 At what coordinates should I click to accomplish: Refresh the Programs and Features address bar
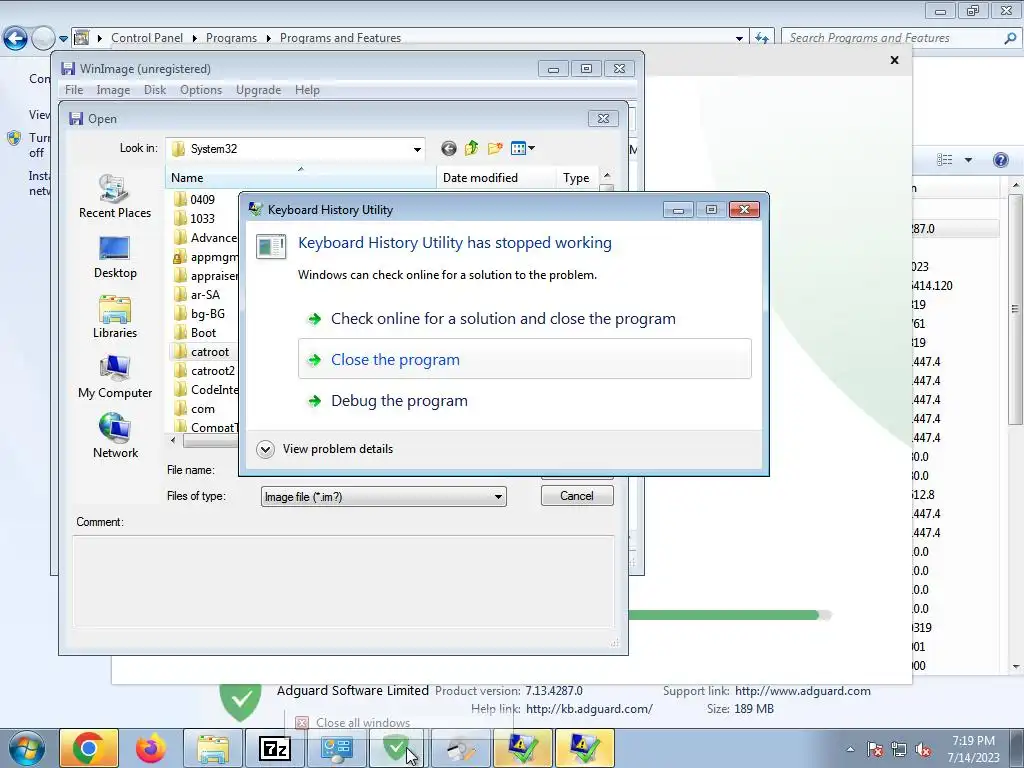click(761, 38)
